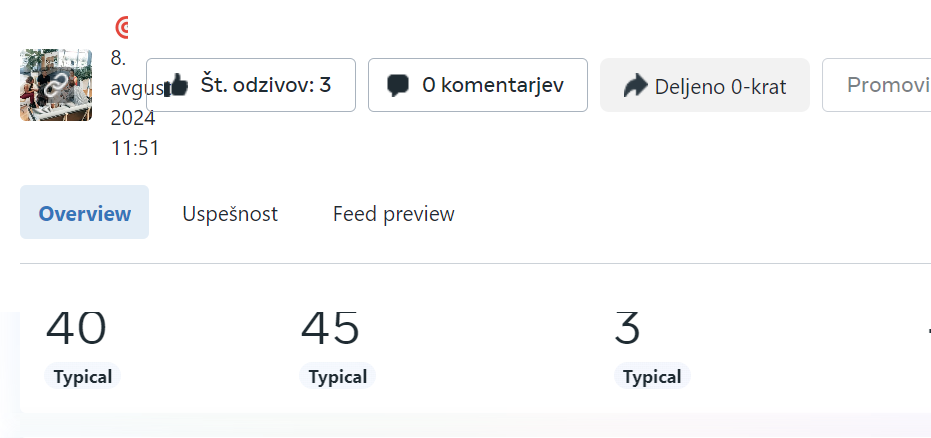Image resolution: width=931 pixels, height=438 pixels.
Task: Click the thumbs-up reactions icon
Action: 175,85
